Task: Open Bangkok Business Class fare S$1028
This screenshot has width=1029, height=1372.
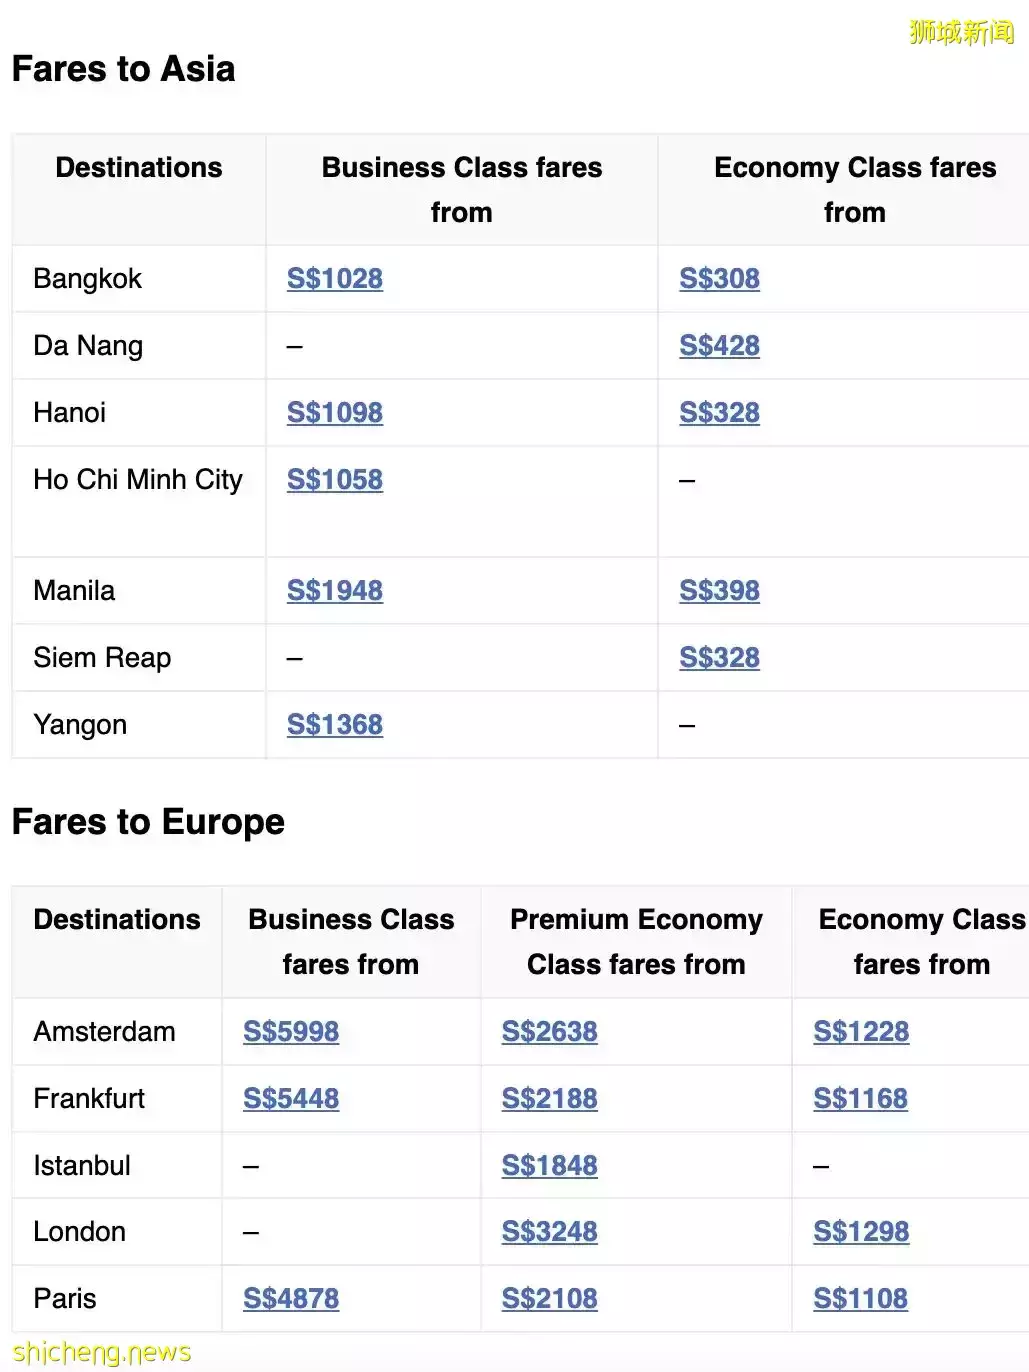Action: pyautogui.click(x=334, y=279)
